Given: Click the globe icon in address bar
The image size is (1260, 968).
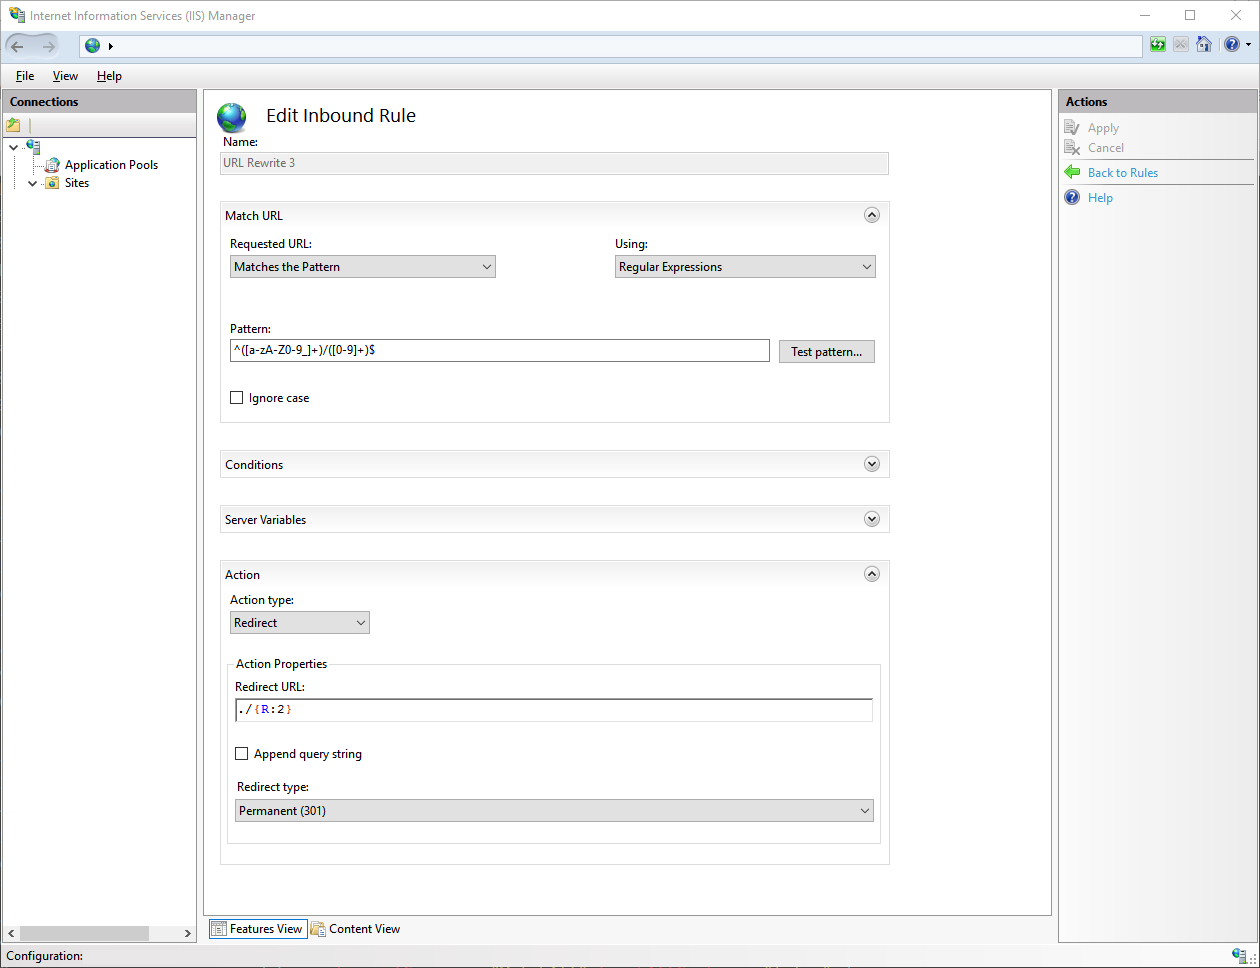Looking at the screenshot, I should (93, 46).
